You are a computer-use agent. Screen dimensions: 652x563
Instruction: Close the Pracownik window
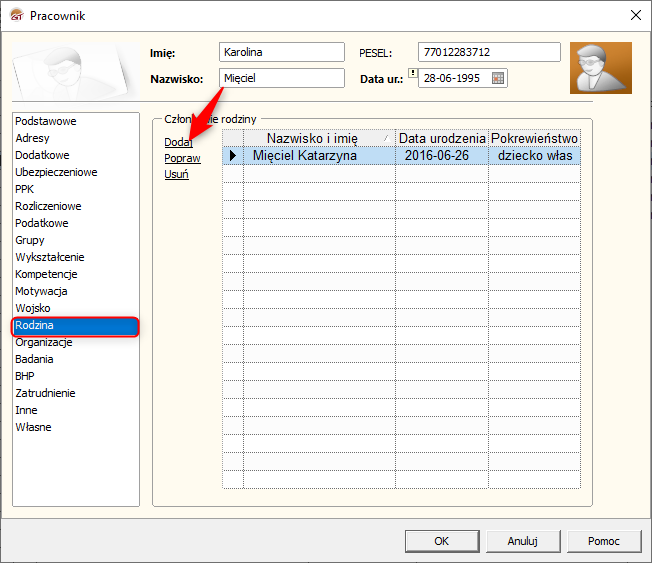(635, 15)
